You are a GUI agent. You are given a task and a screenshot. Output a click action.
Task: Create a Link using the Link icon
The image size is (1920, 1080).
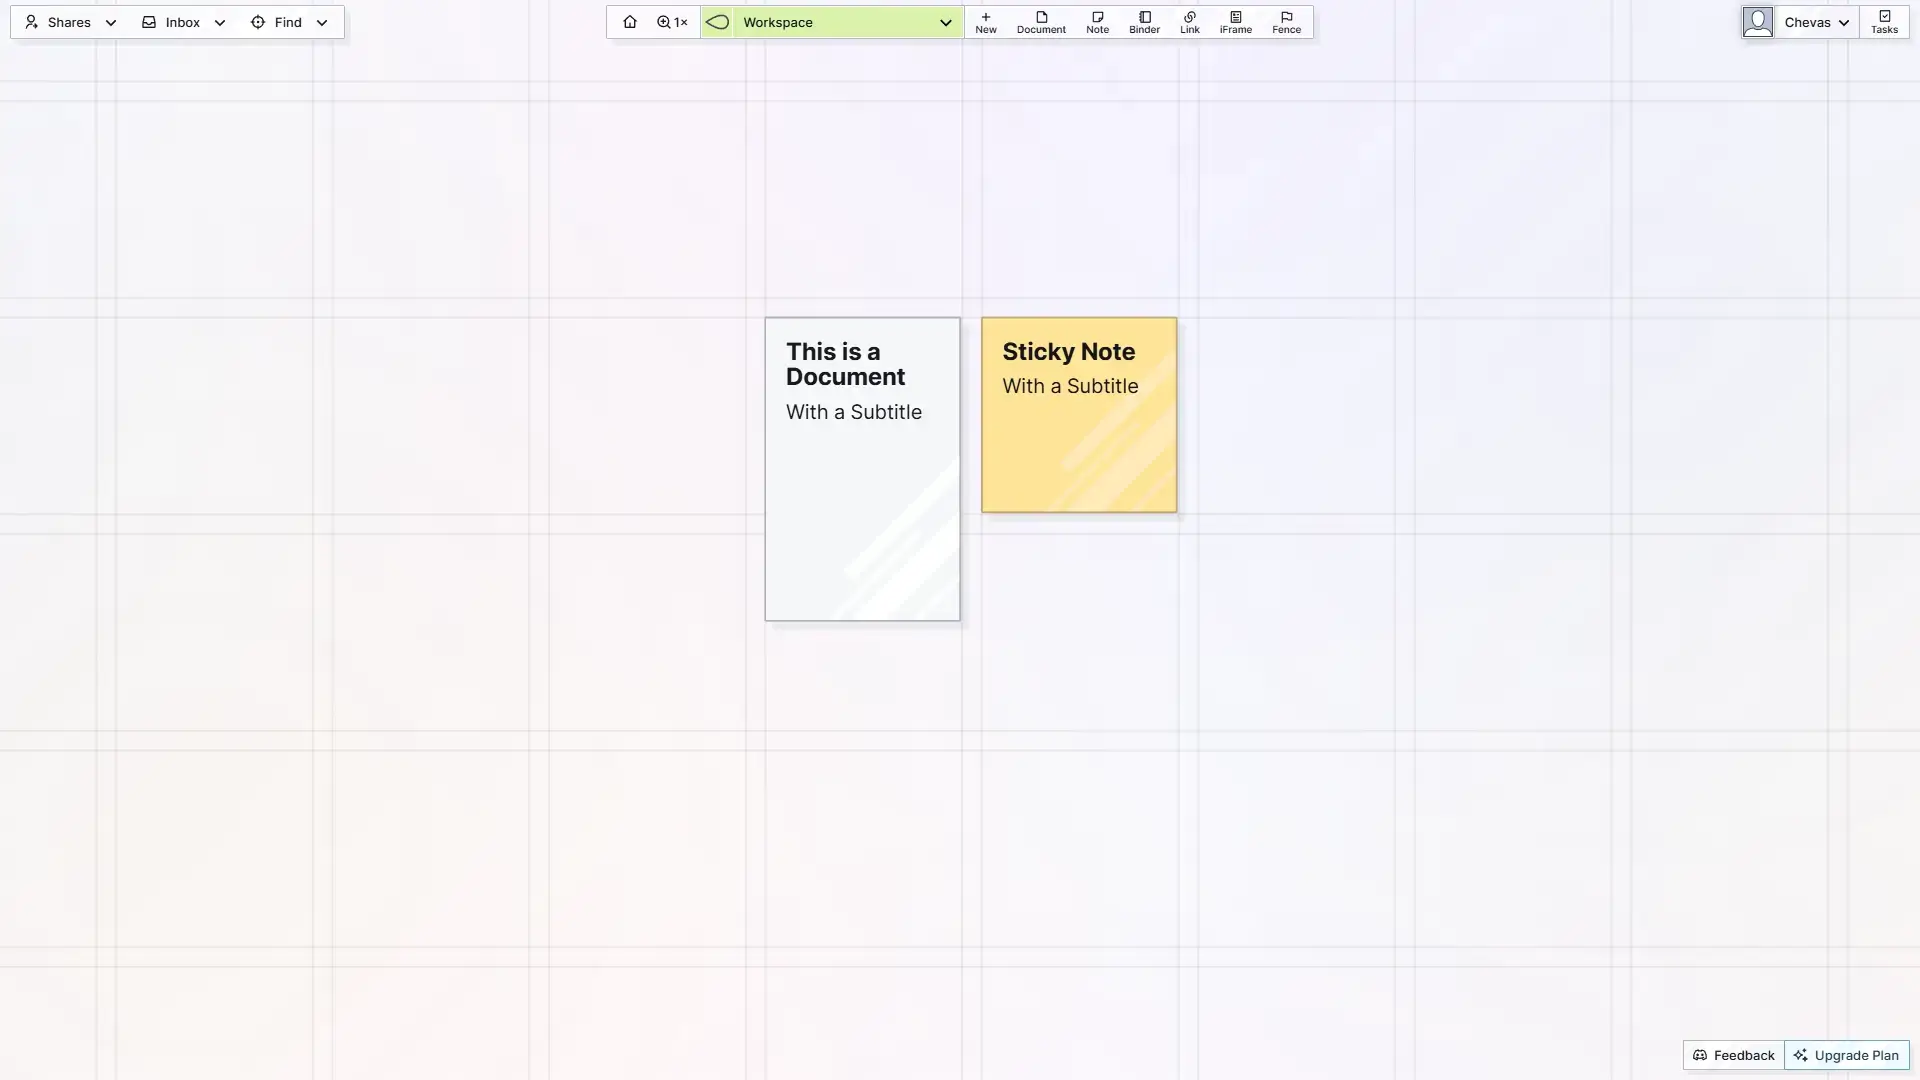(x=1189, y=21)
